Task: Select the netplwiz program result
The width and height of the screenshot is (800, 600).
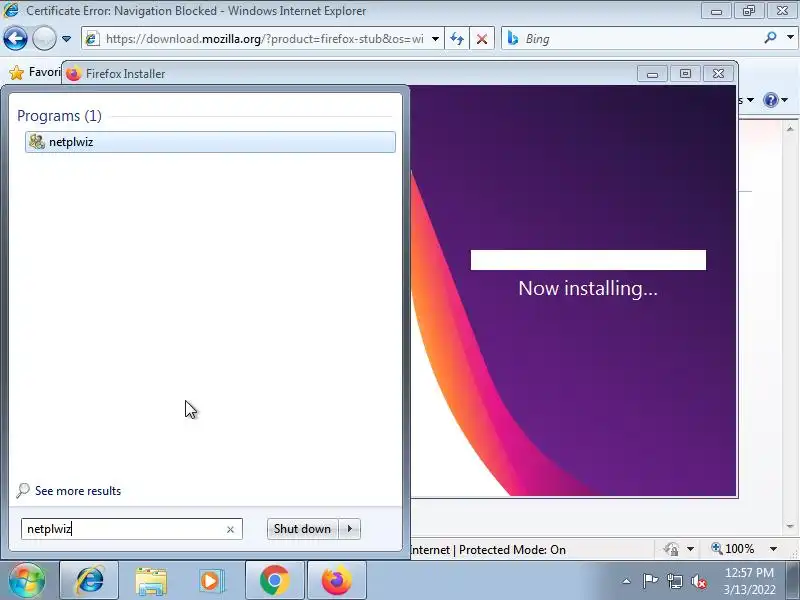Action: click(210, 142)
